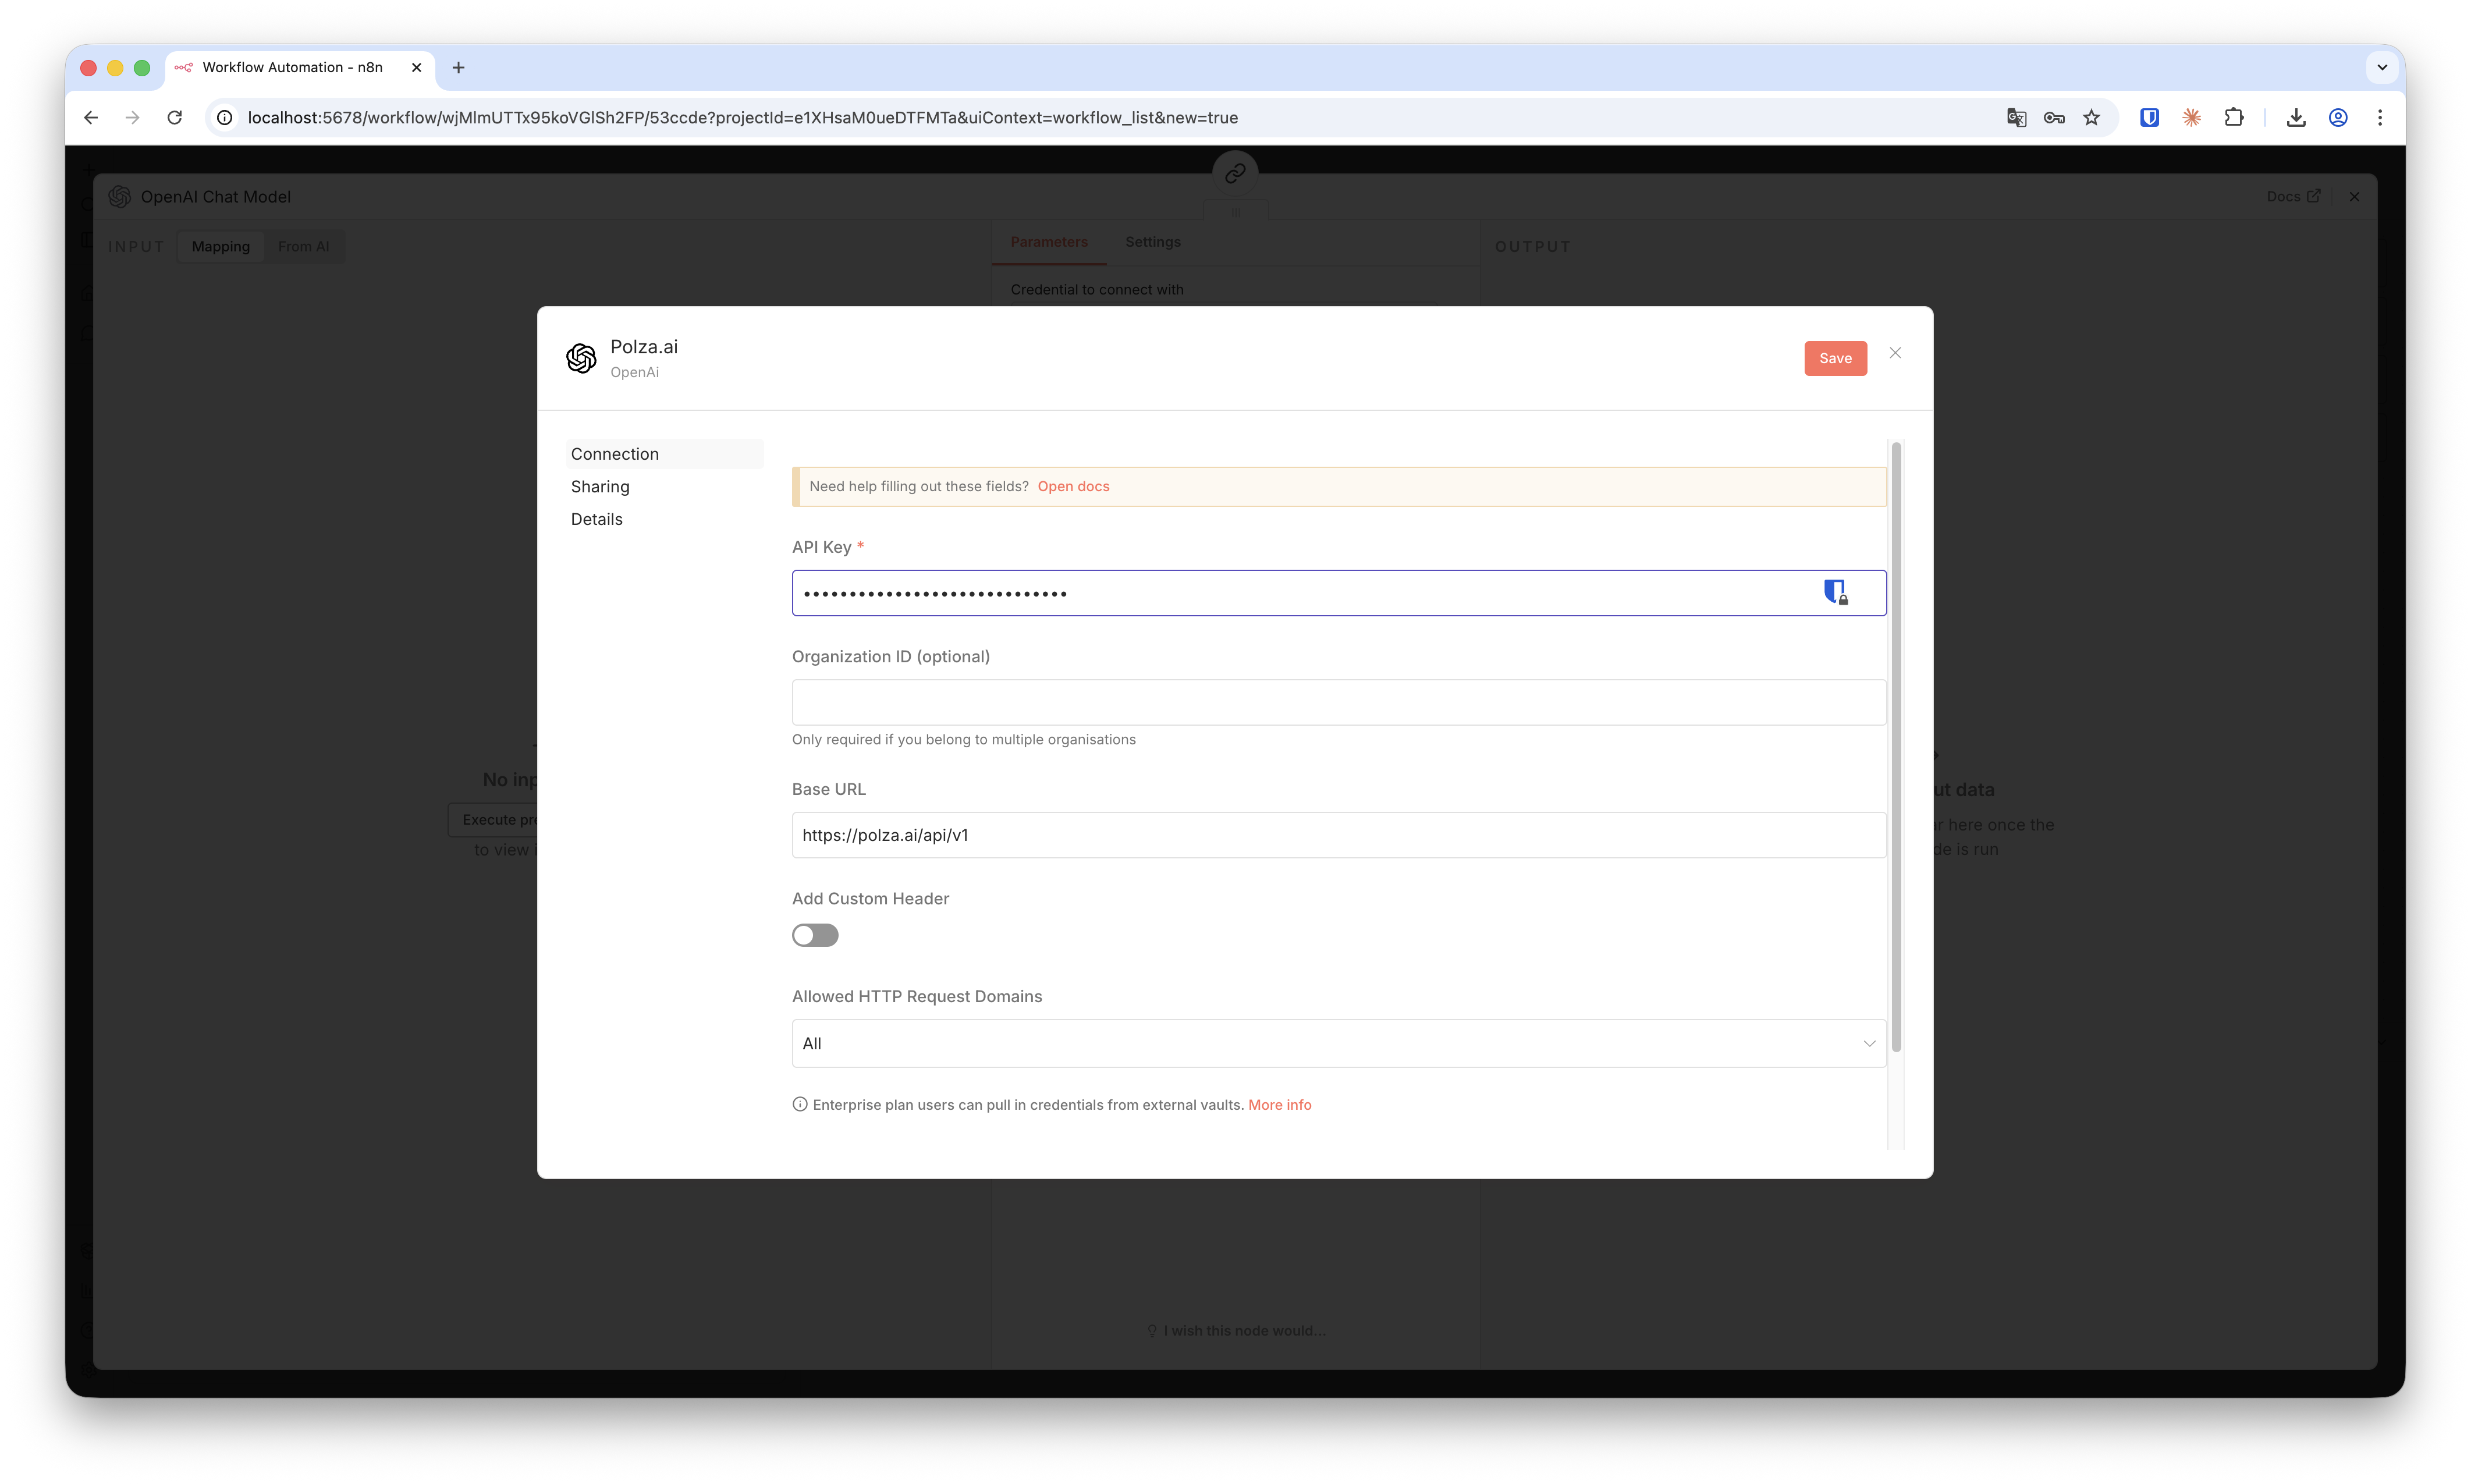The width and height of the screenshot is (2471, 1484).
Task: Show browser downloads
Action: (2296, 118)
